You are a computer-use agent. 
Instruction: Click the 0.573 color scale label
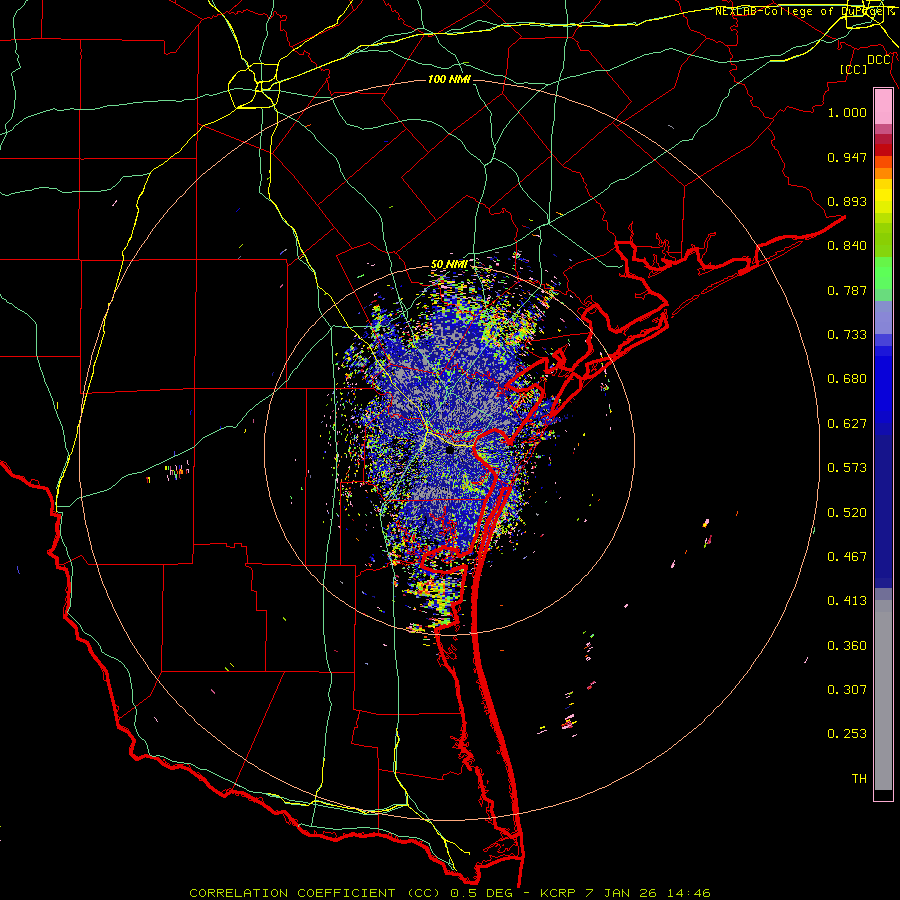click(847, 468)
